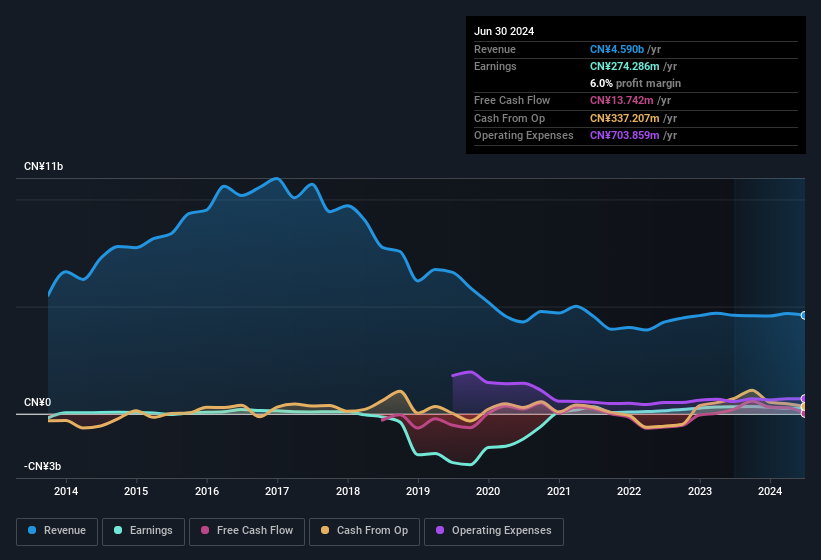Click the CN¥13.742m free cash flow value

pos(622,100)
